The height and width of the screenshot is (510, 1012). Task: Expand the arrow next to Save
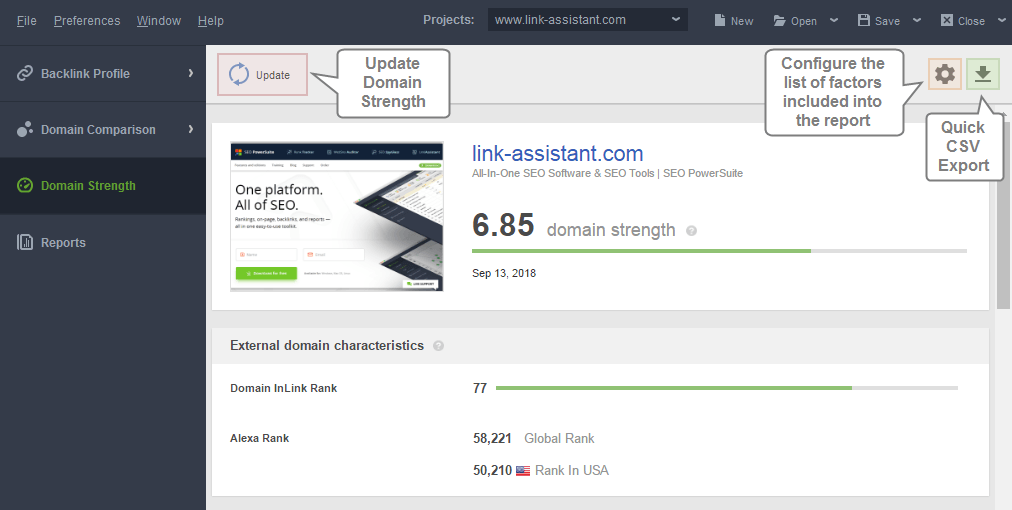916,20
